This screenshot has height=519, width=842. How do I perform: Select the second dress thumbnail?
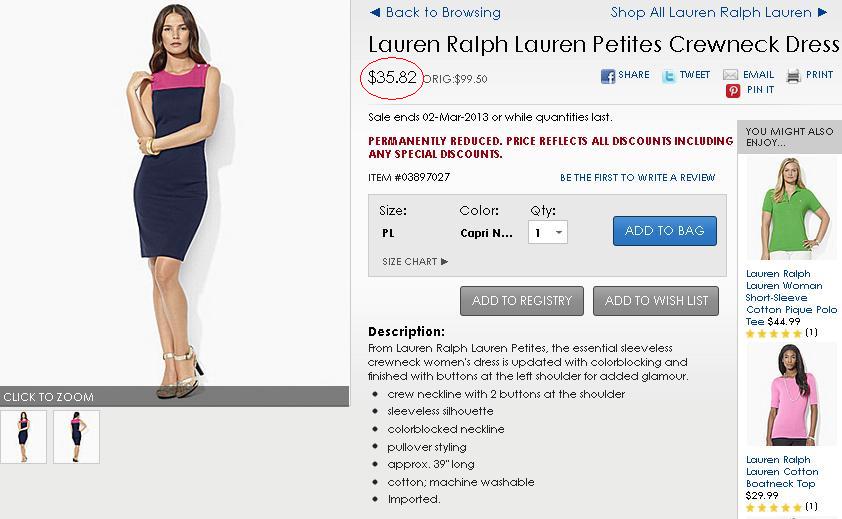point(76,436)
